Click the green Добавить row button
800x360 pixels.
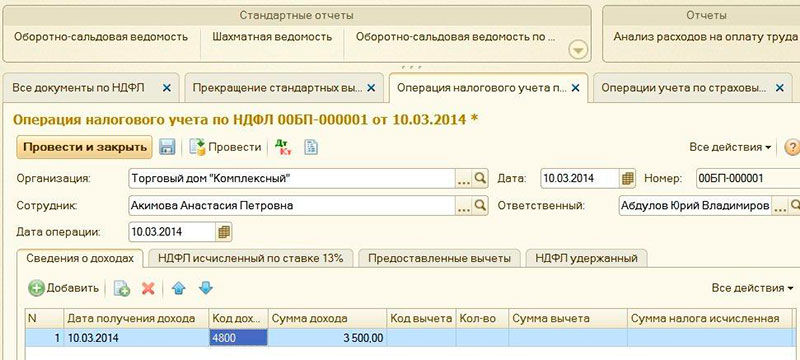tap(64, 289)
